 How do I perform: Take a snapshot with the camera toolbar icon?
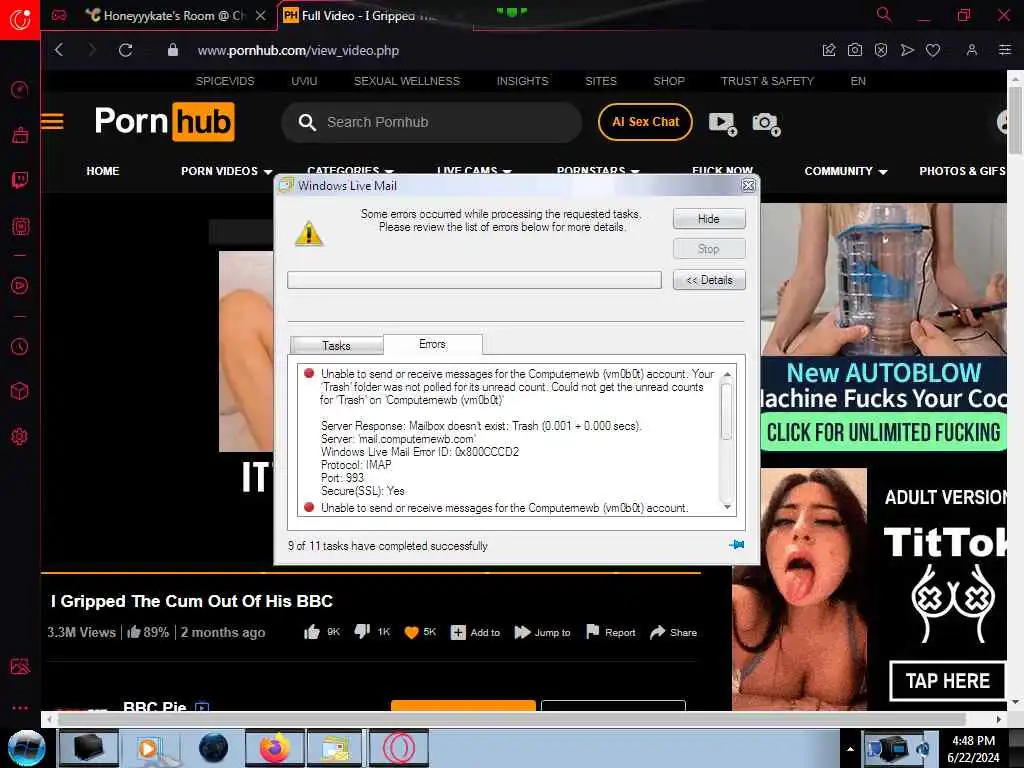(x=854, y=50)
